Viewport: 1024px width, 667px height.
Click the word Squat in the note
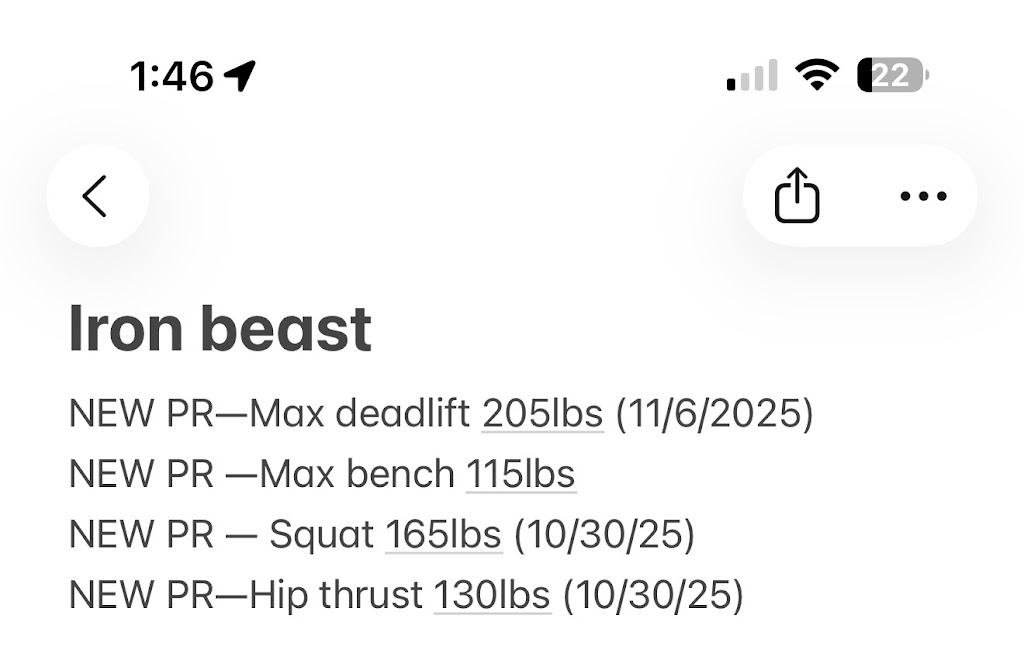[321, 535]
